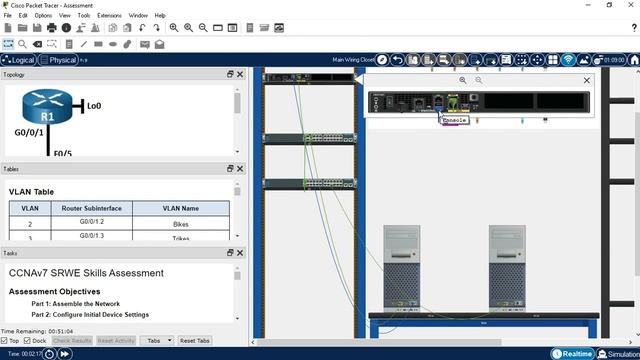The height and width of the screenshot is (360, 640).
Task: Click the Fast Forward Time button
Action: click(64, 354)
